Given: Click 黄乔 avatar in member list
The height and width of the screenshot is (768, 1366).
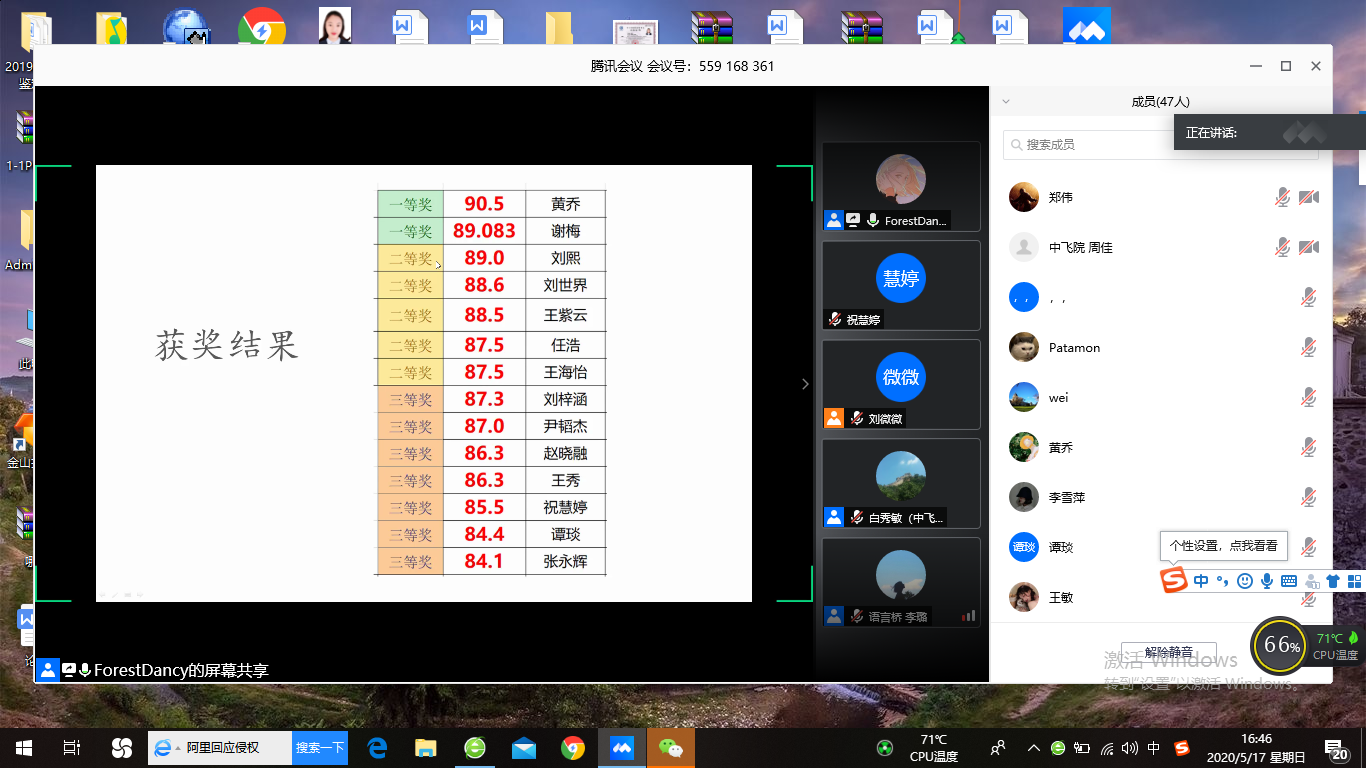Looking at the screenshot, I should [1023, 447].
